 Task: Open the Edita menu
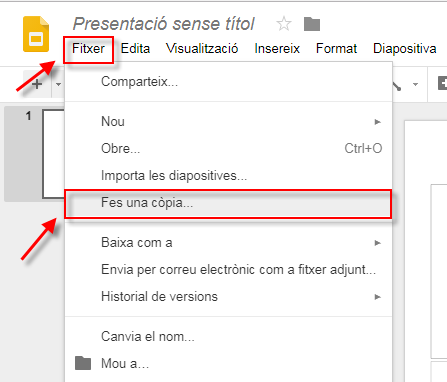click(135, 49)
